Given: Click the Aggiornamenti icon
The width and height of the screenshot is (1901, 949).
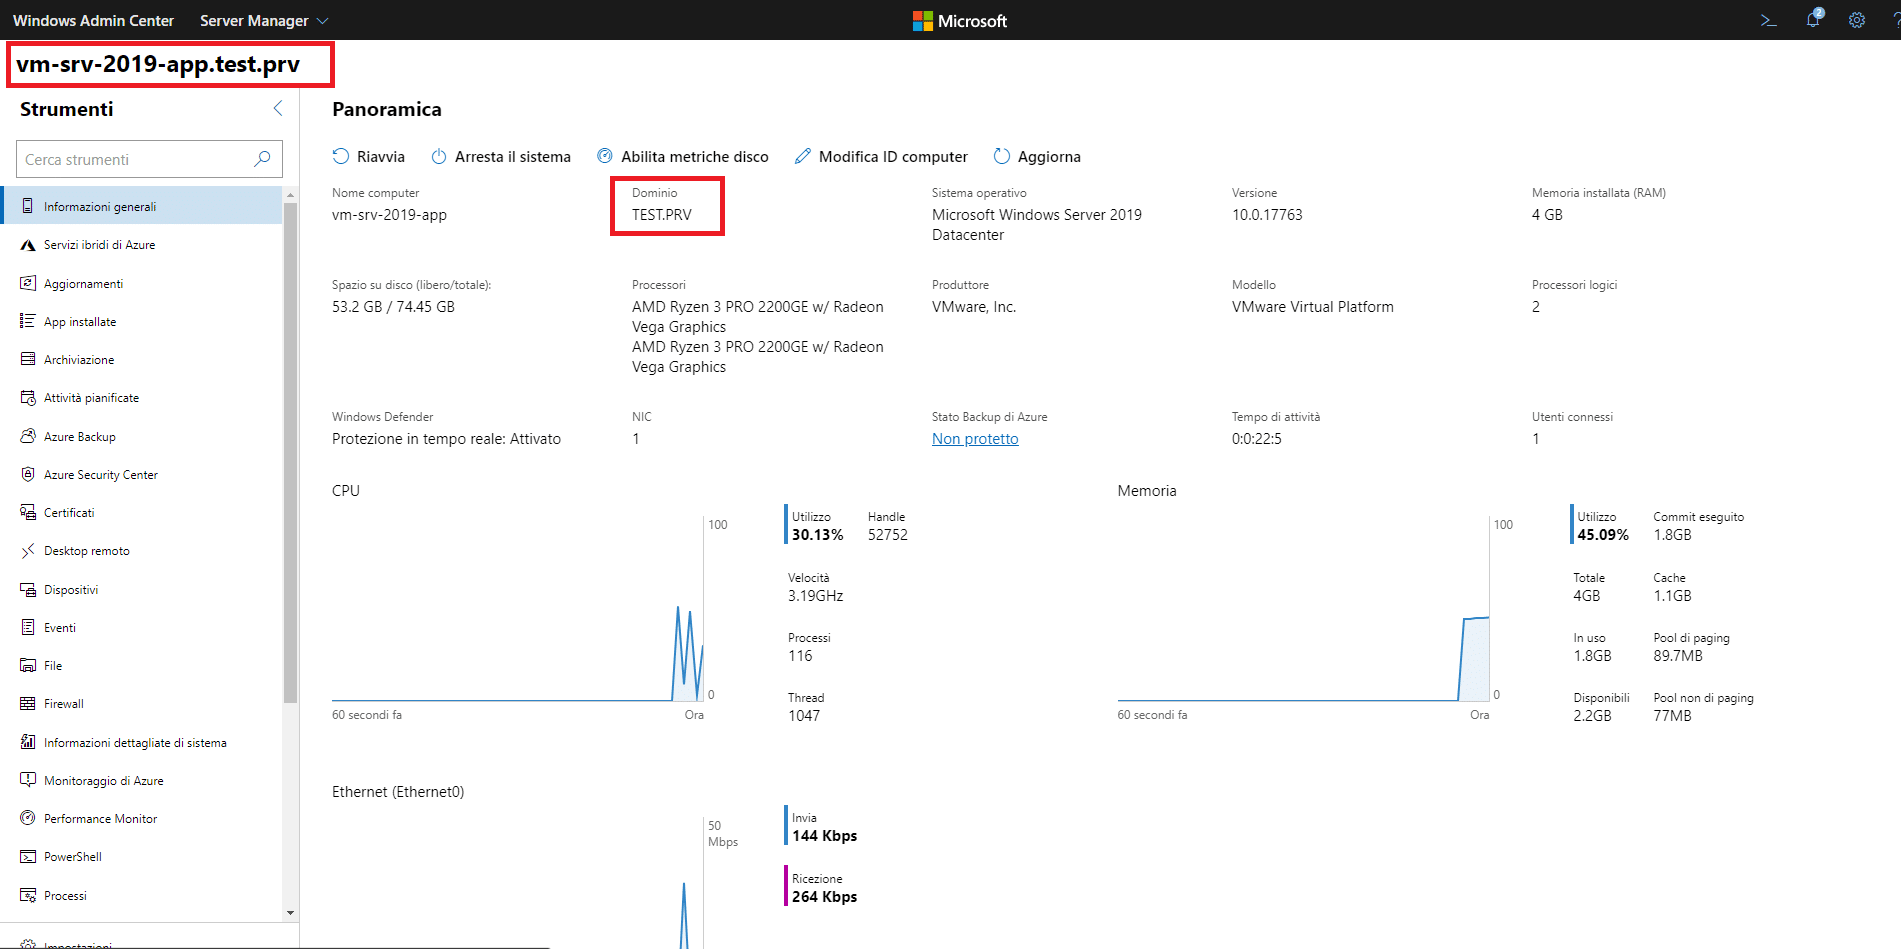Looking at the screenshot, I should pyautogui.click(x=28, y=283).
